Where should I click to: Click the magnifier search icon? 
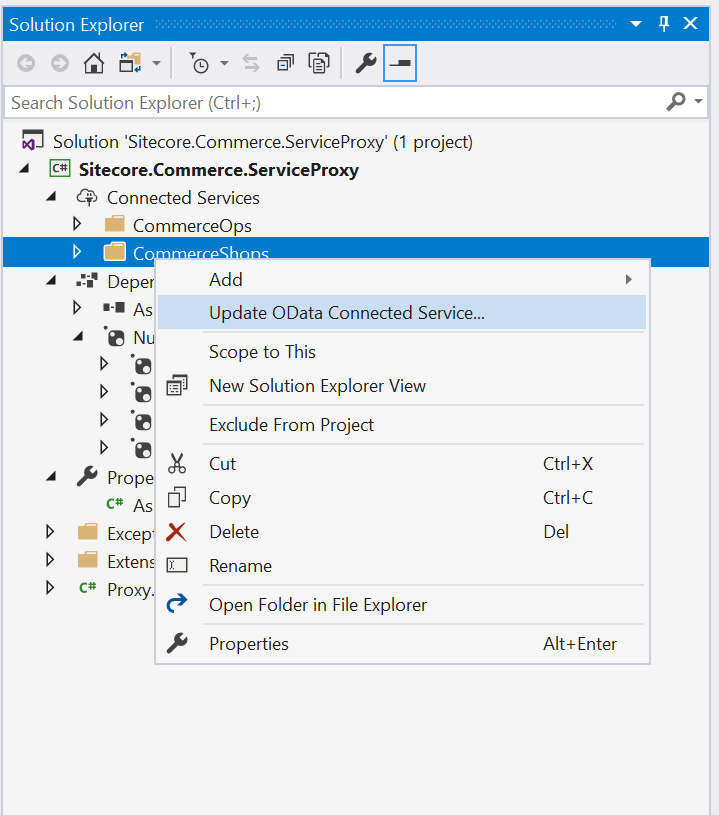tap(676, 102)
